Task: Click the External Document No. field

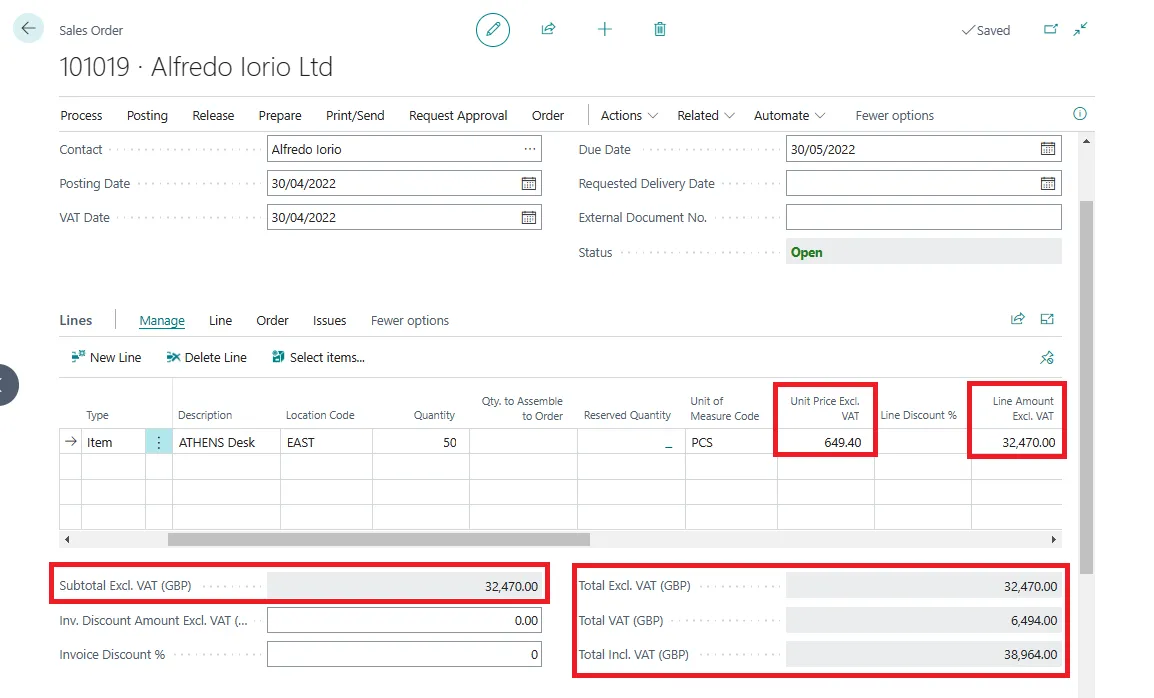Action: click(x=923, y=217)
